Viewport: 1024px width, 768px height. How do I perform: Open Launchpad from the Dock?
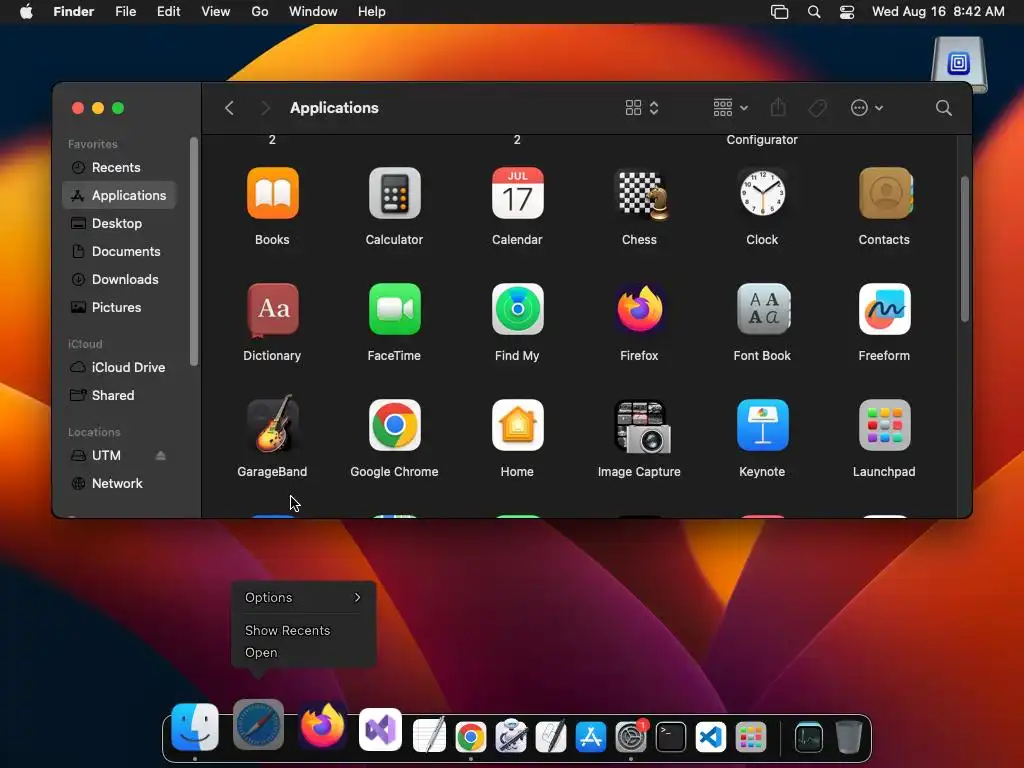(x=750, y=737)
